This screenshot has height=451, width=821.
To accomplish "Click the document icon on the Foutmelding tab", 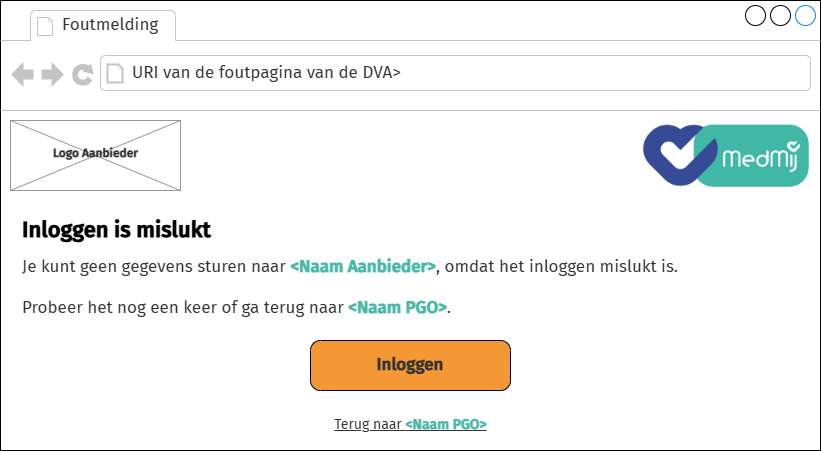I will [44, 25].
